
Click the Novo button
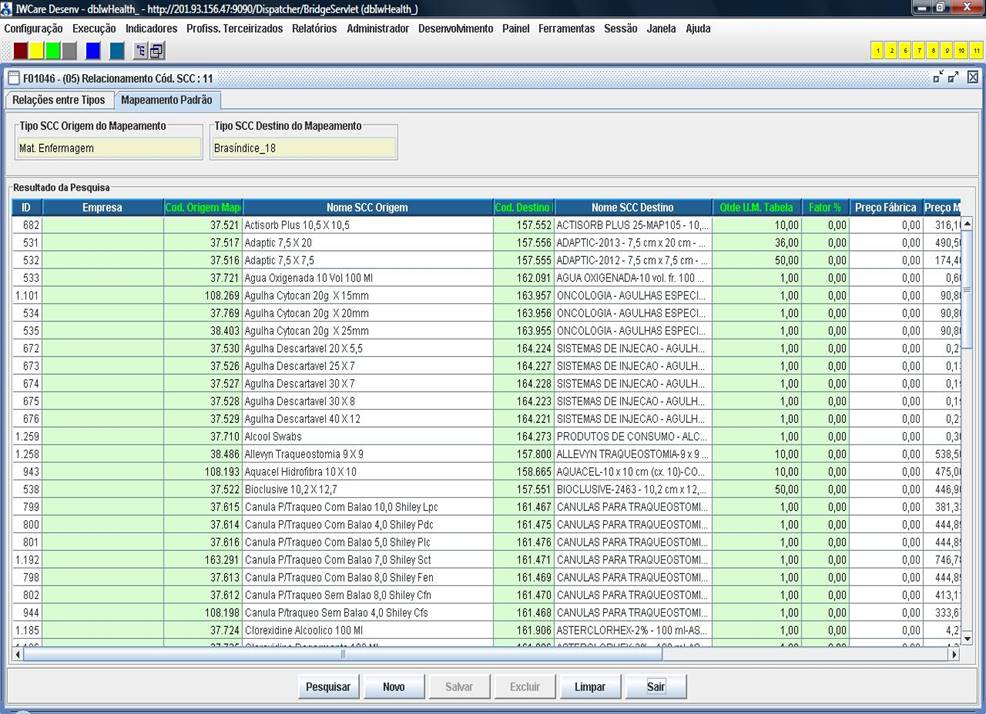tap(394, 687)
